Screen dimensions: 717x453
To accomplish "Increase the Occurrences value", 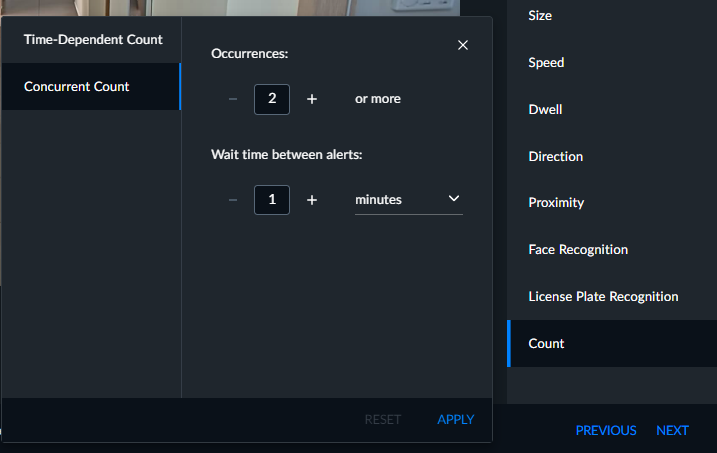I will [x=312, y=99].
